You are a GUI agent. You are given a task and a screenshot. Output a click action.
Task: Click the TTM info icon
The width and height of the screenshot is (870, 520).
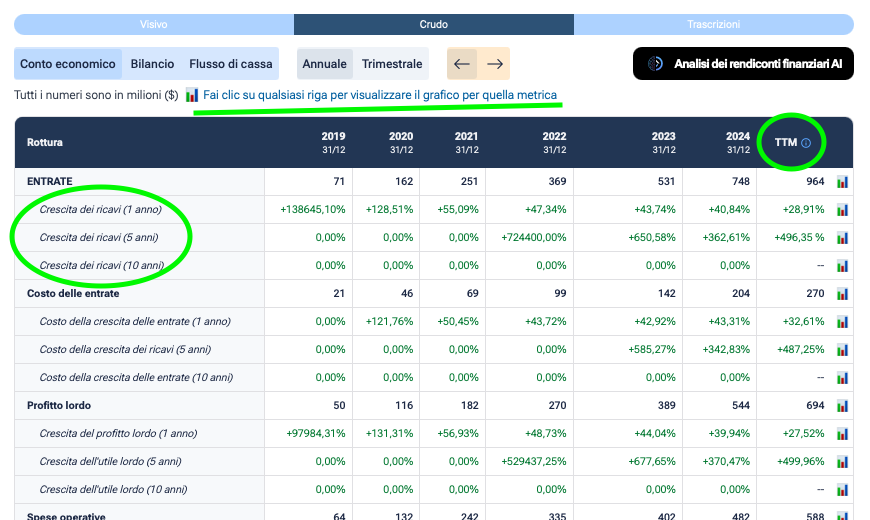tap(806, 143)
